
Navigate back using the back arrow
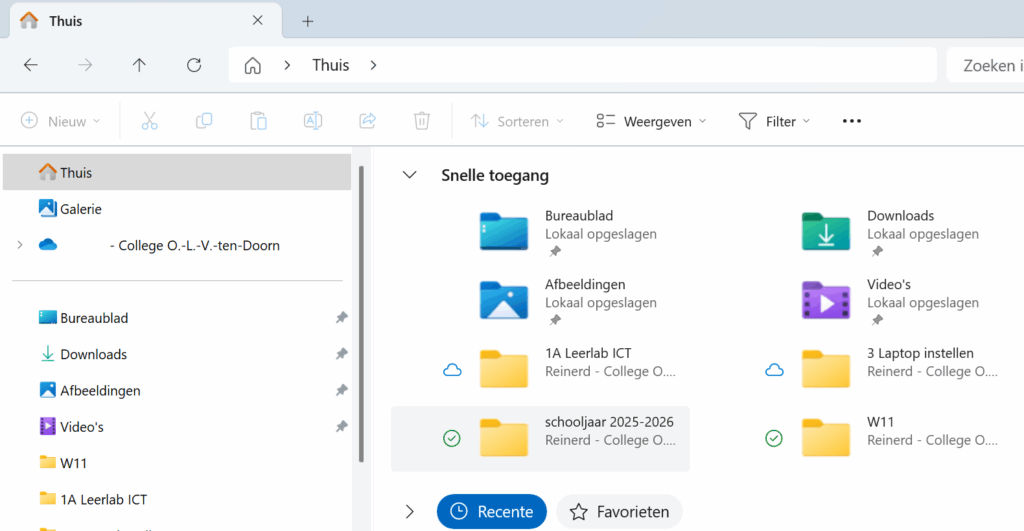click(31, 65)
